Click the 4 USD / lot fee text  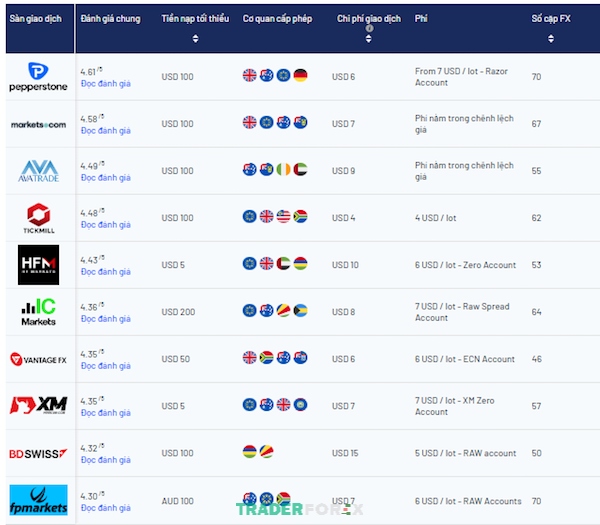(x=435, y=218)
